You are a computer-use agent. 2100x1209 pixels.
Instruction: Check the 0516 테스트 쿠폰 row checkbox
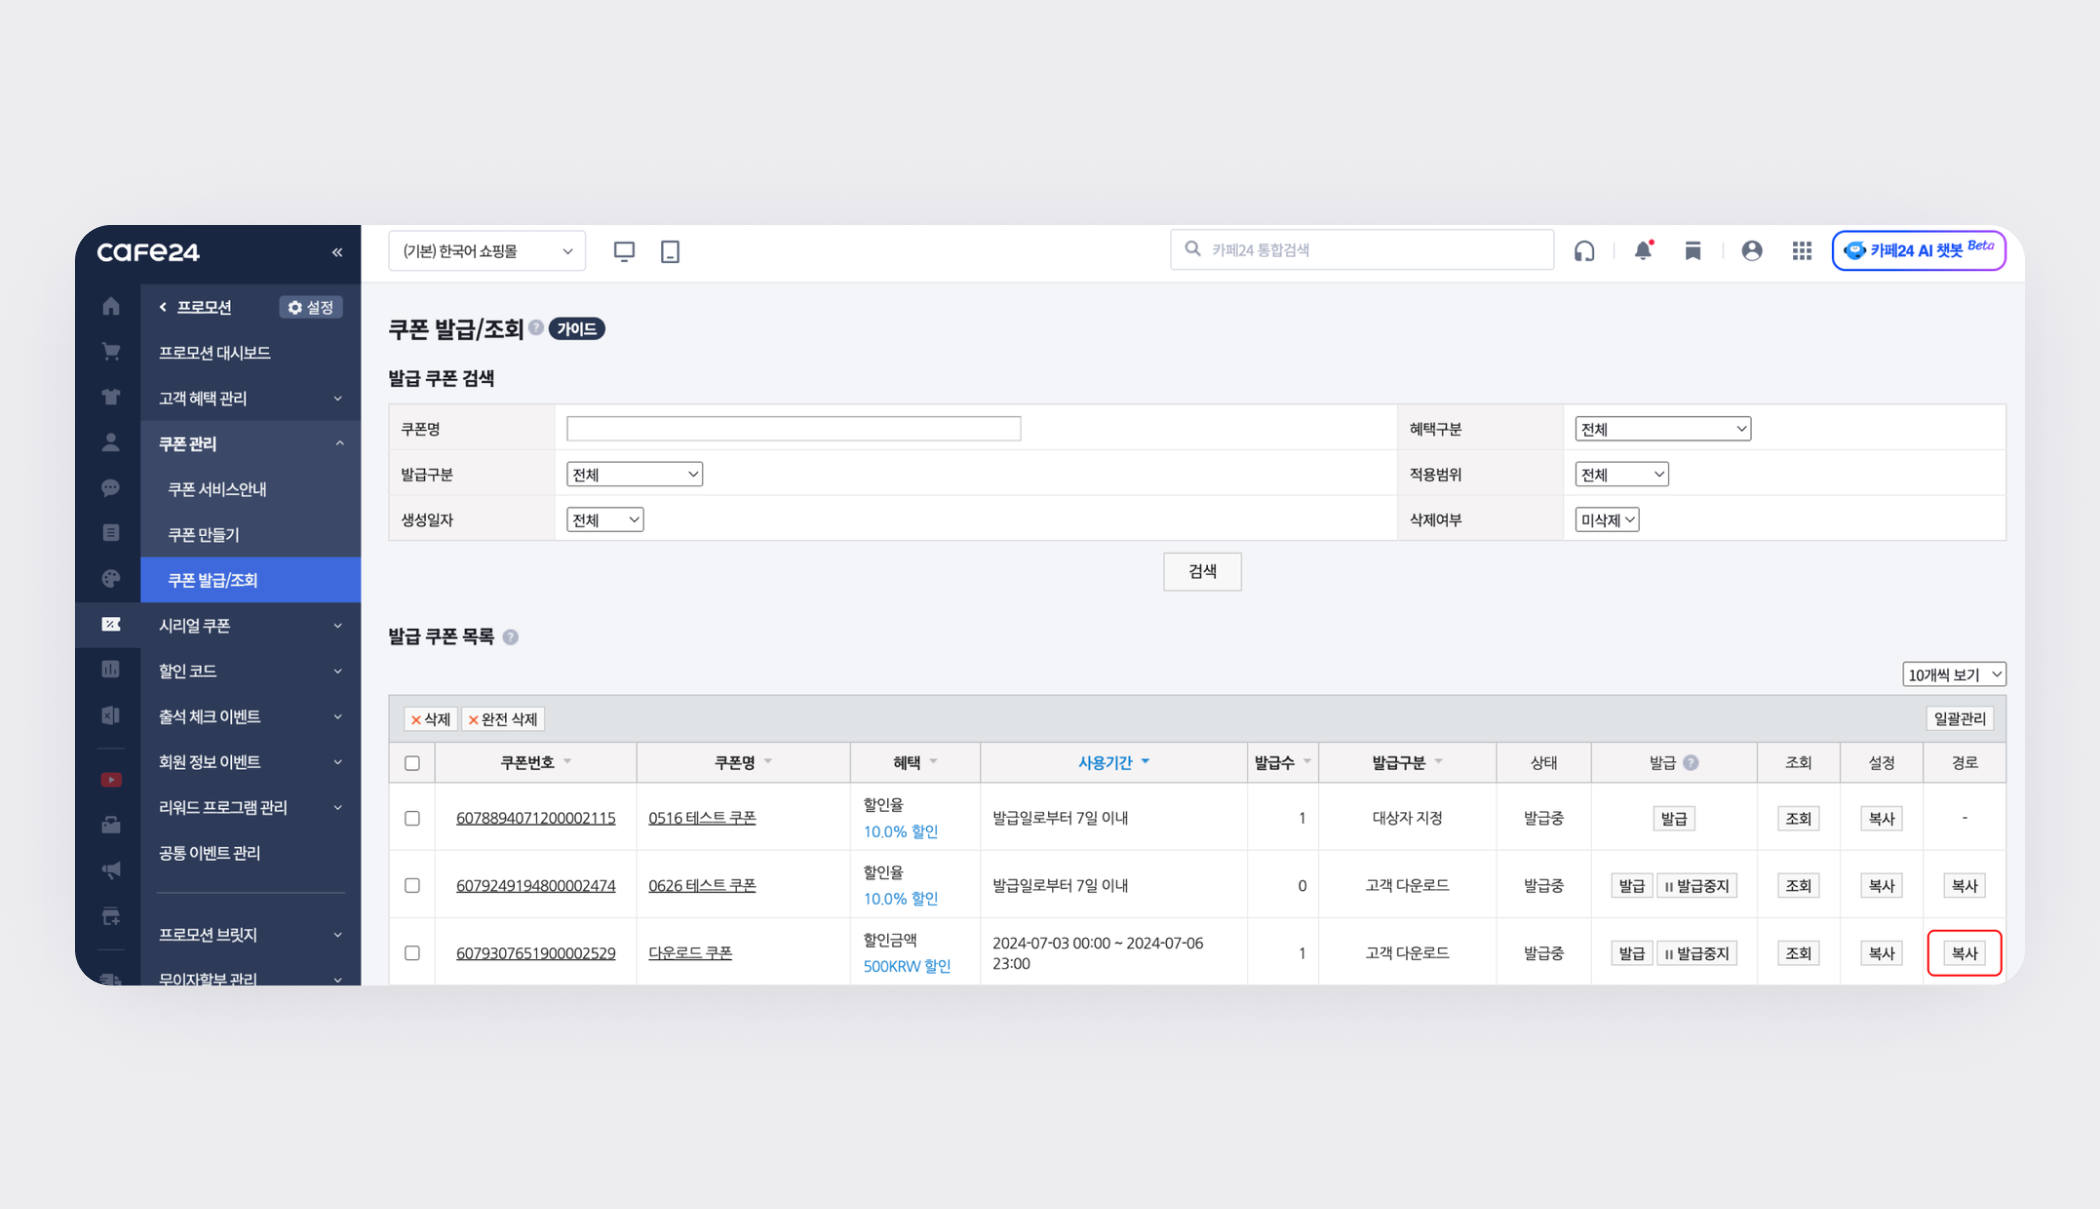412,818
